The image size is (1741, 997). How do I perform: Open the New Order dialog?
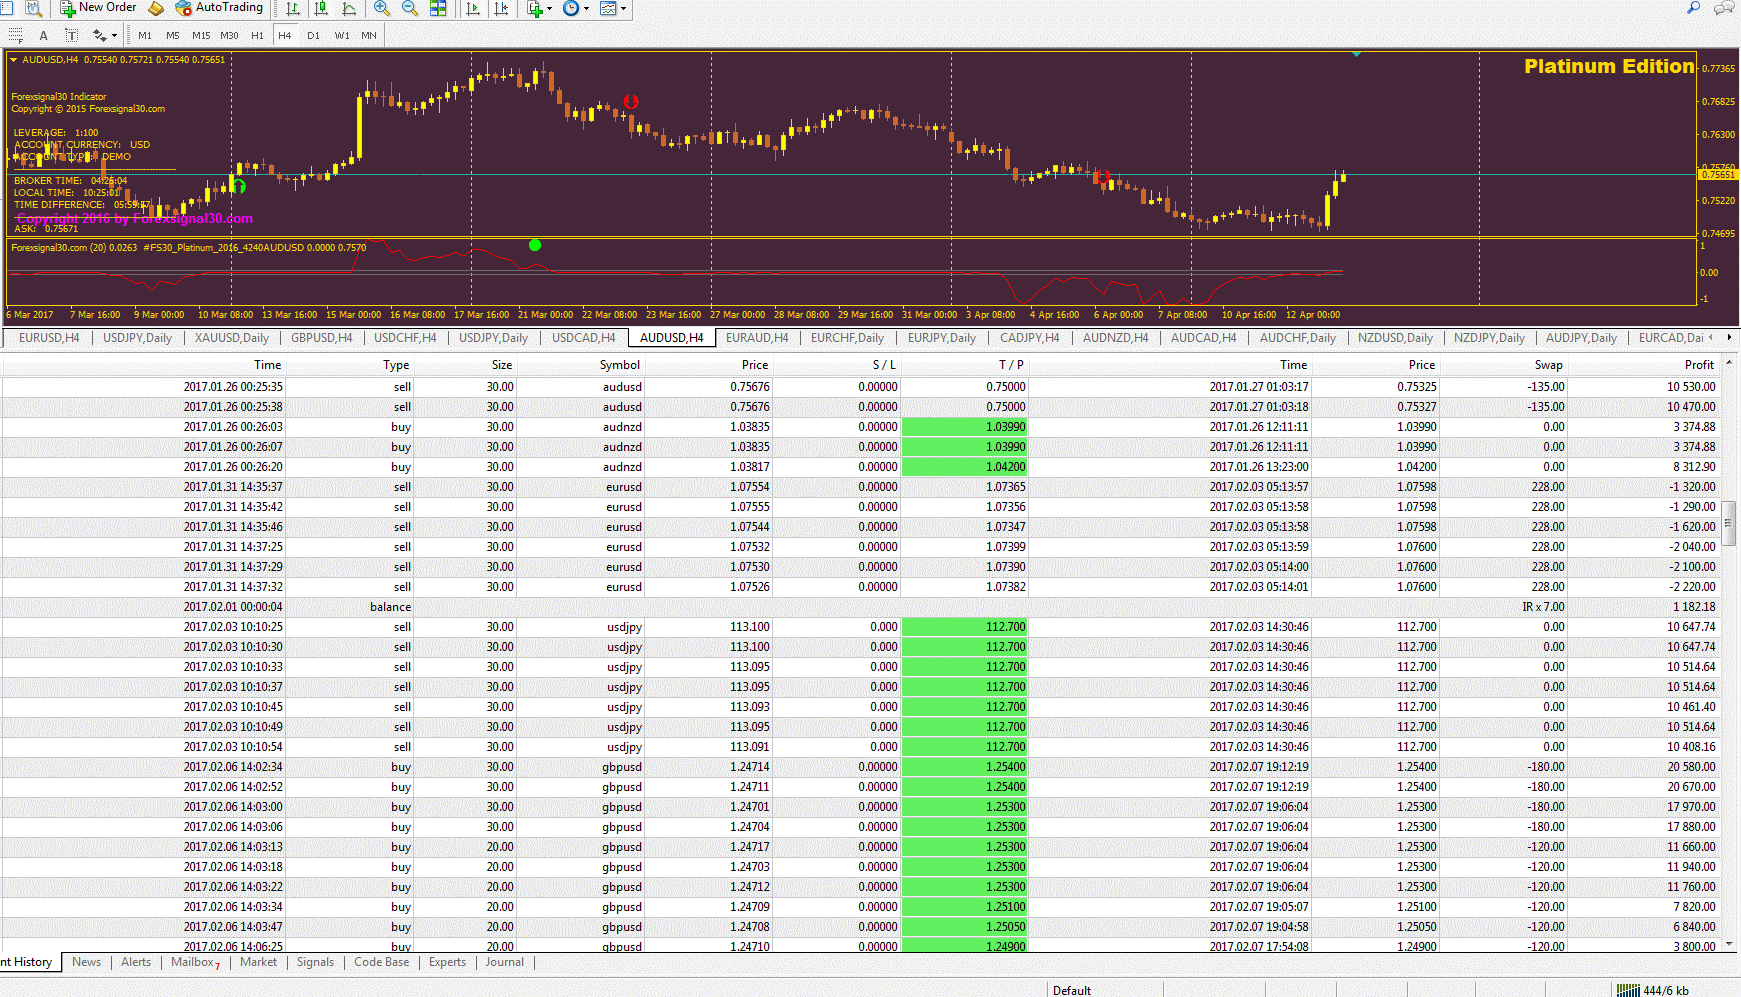coord(97,8)
